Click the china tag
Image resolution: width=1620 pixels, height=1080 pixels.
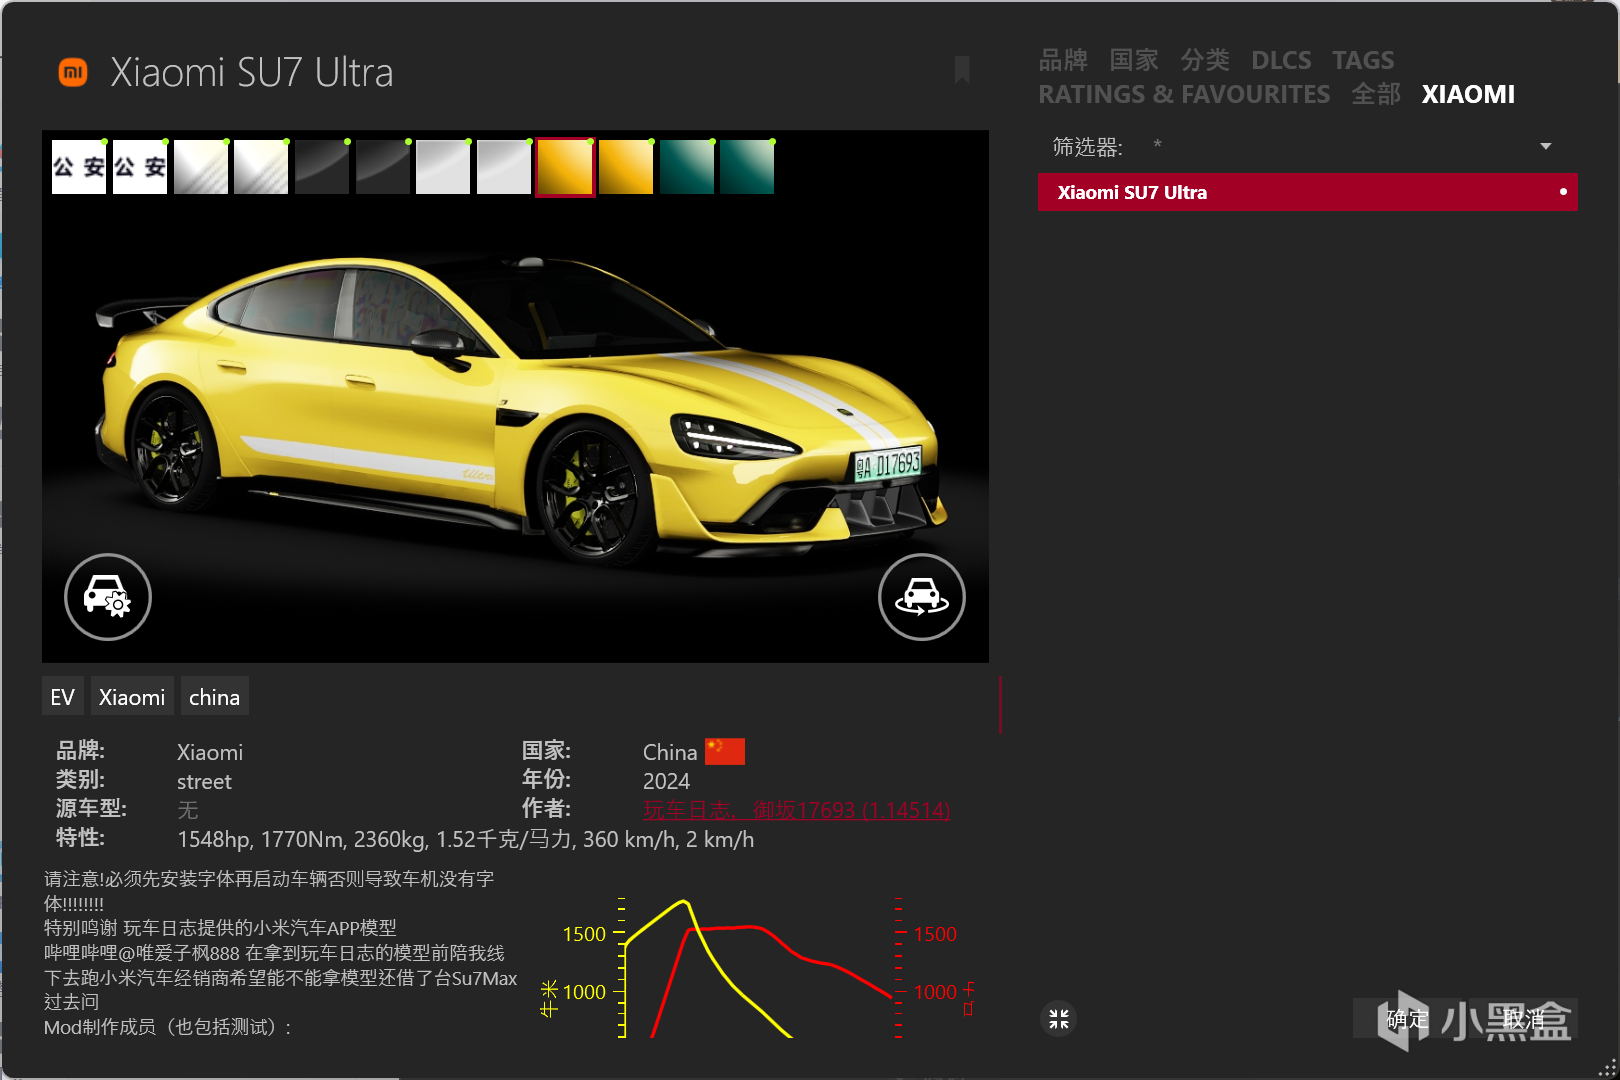click(214, 697)
